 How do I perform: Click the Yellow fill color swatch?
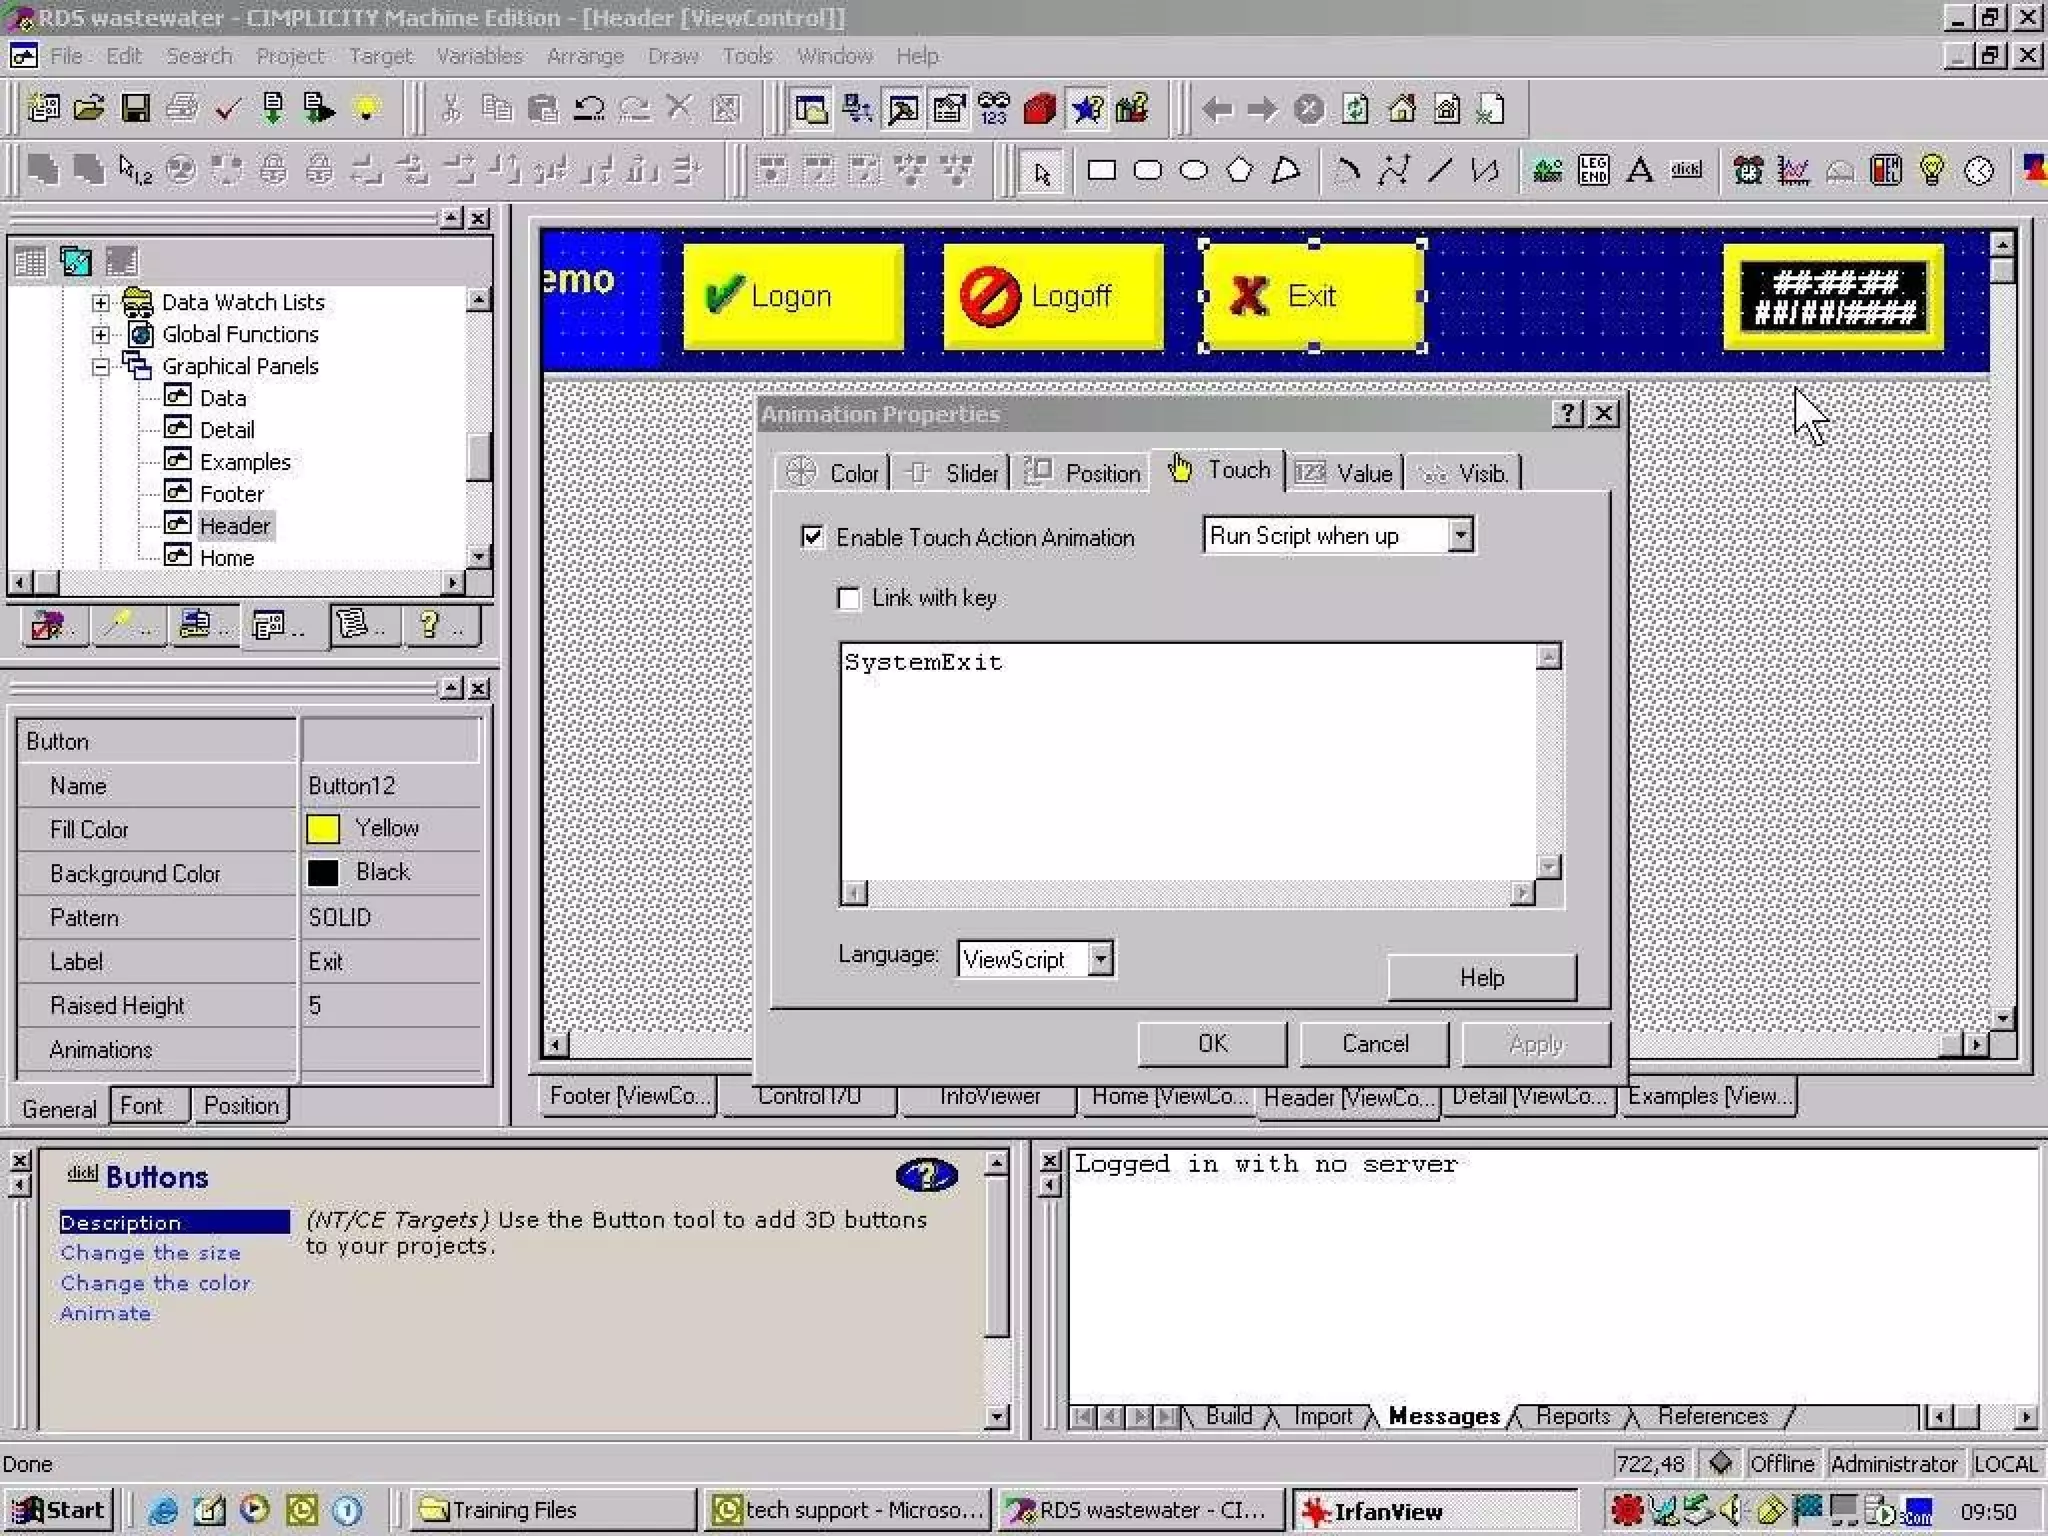323,829
